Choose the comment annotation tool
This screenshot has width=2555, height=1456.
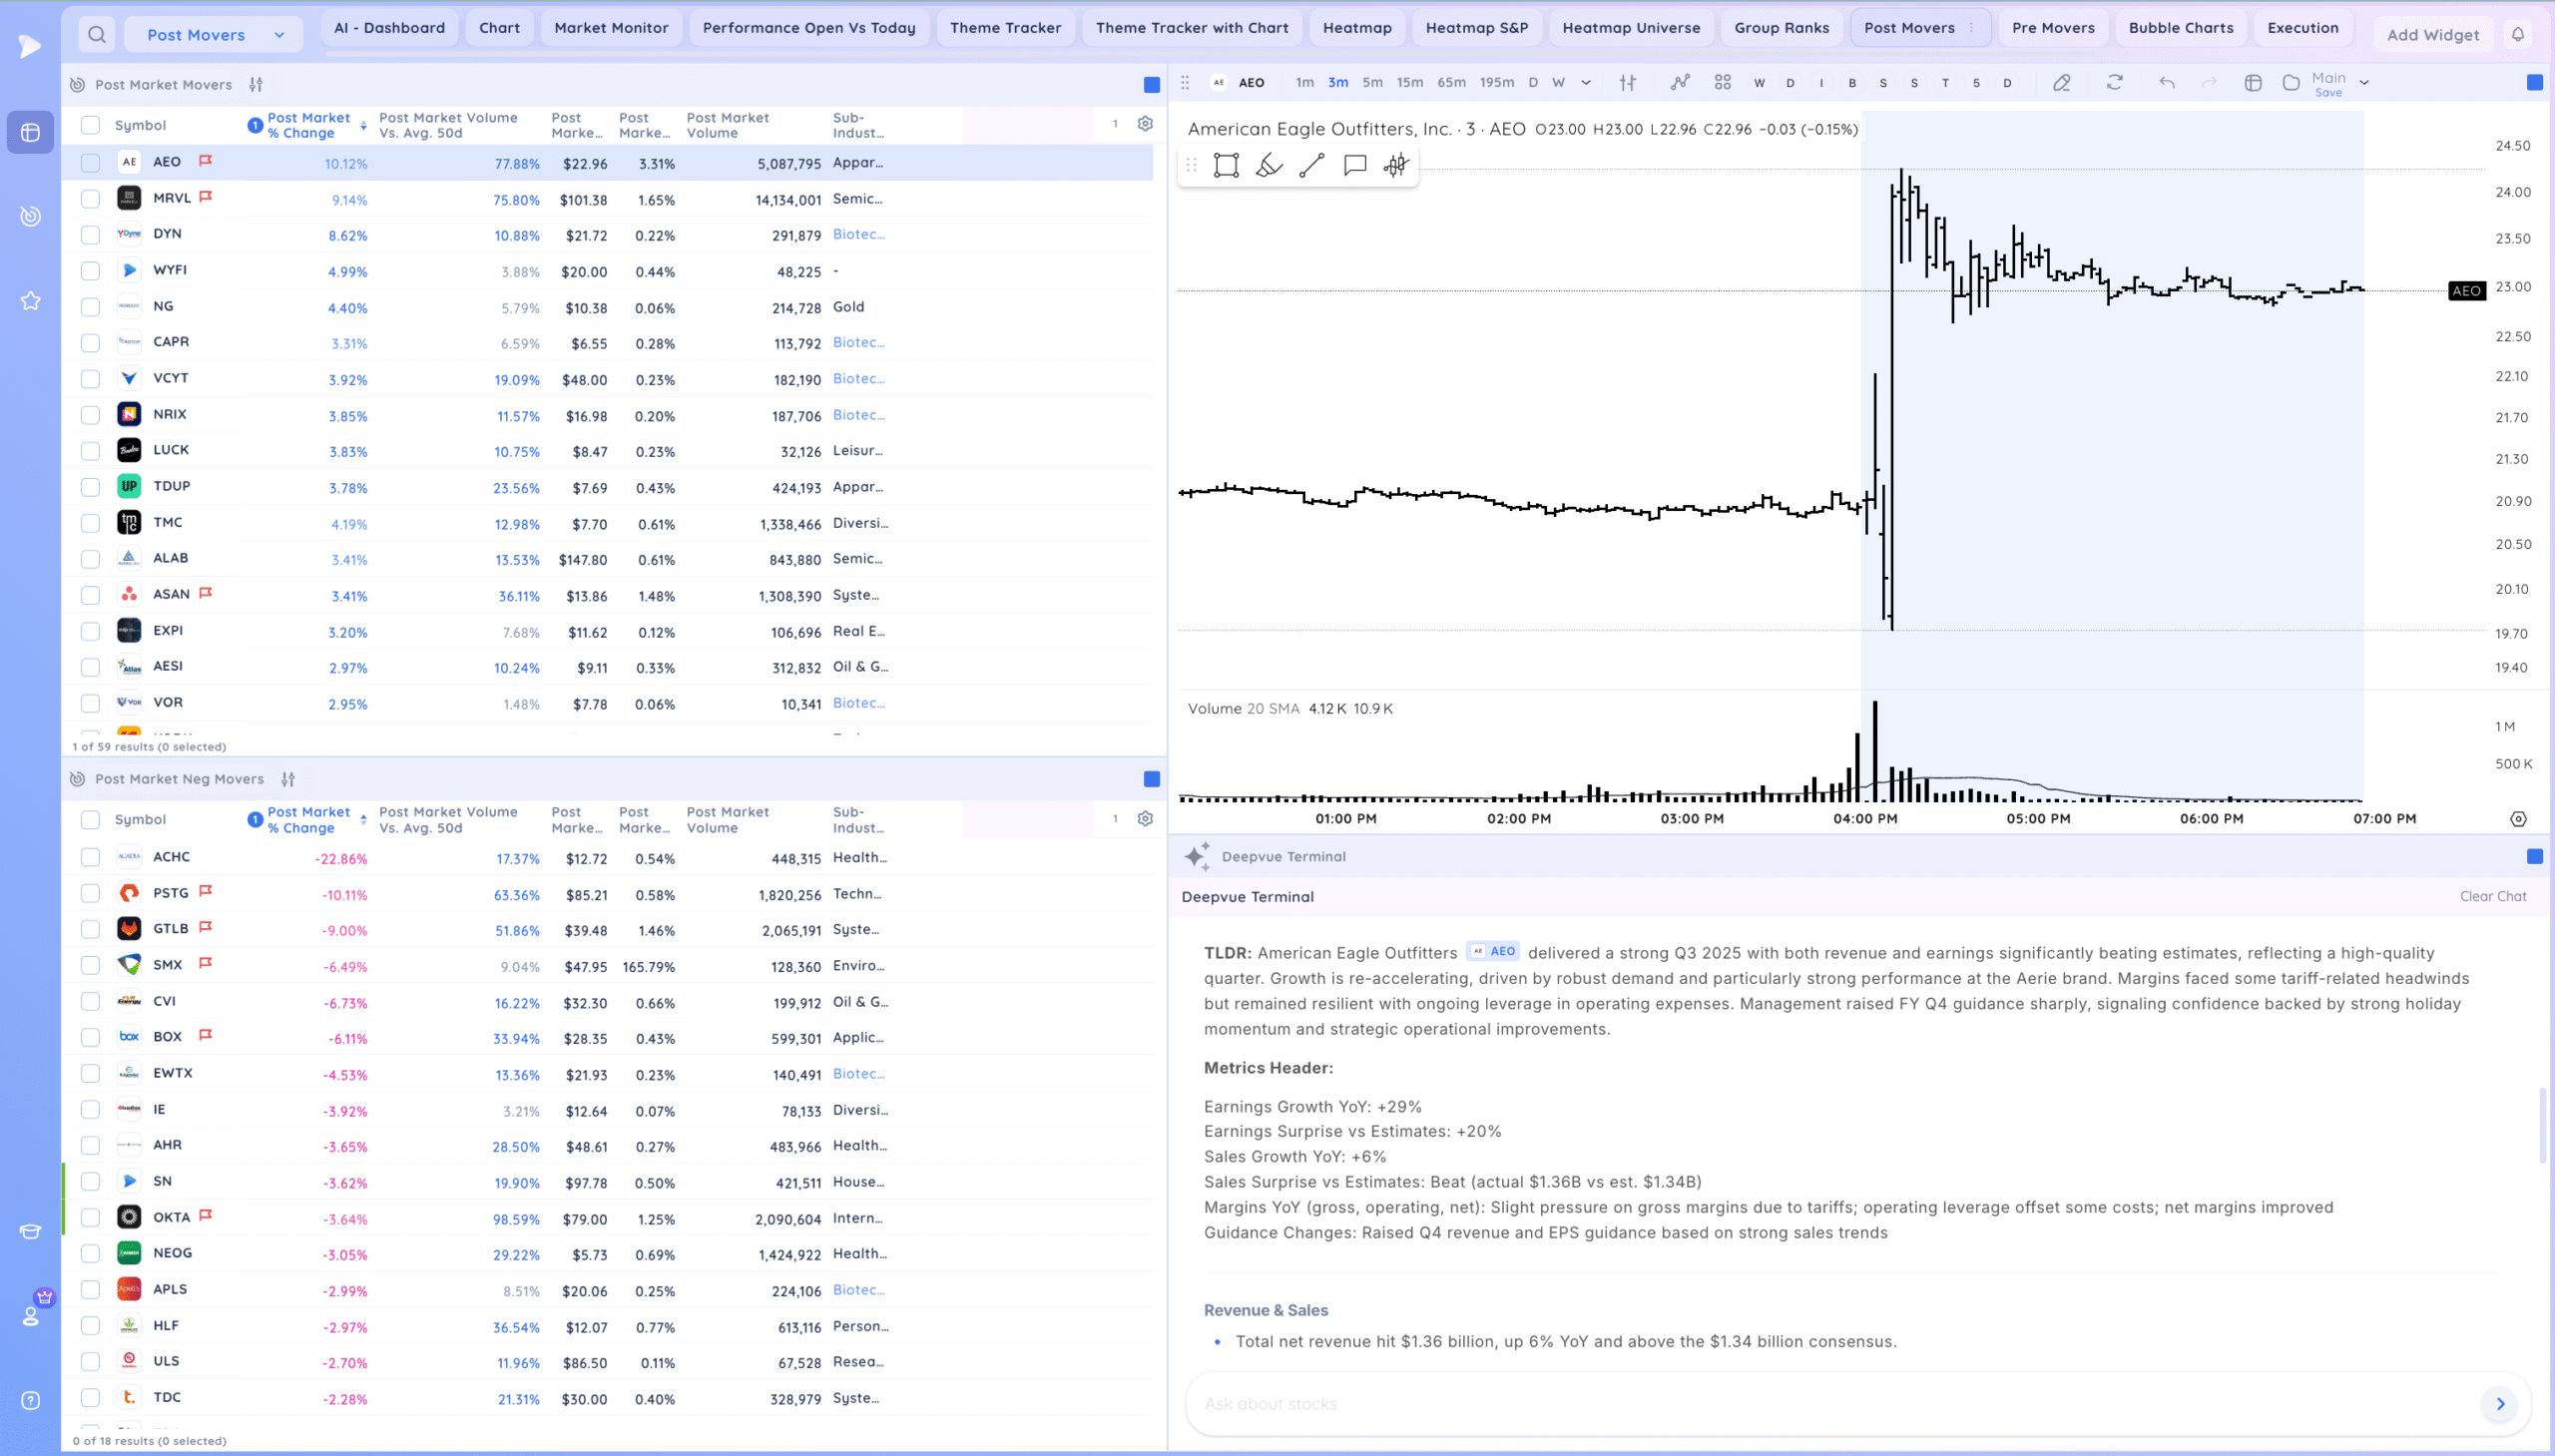point(1355,165)
